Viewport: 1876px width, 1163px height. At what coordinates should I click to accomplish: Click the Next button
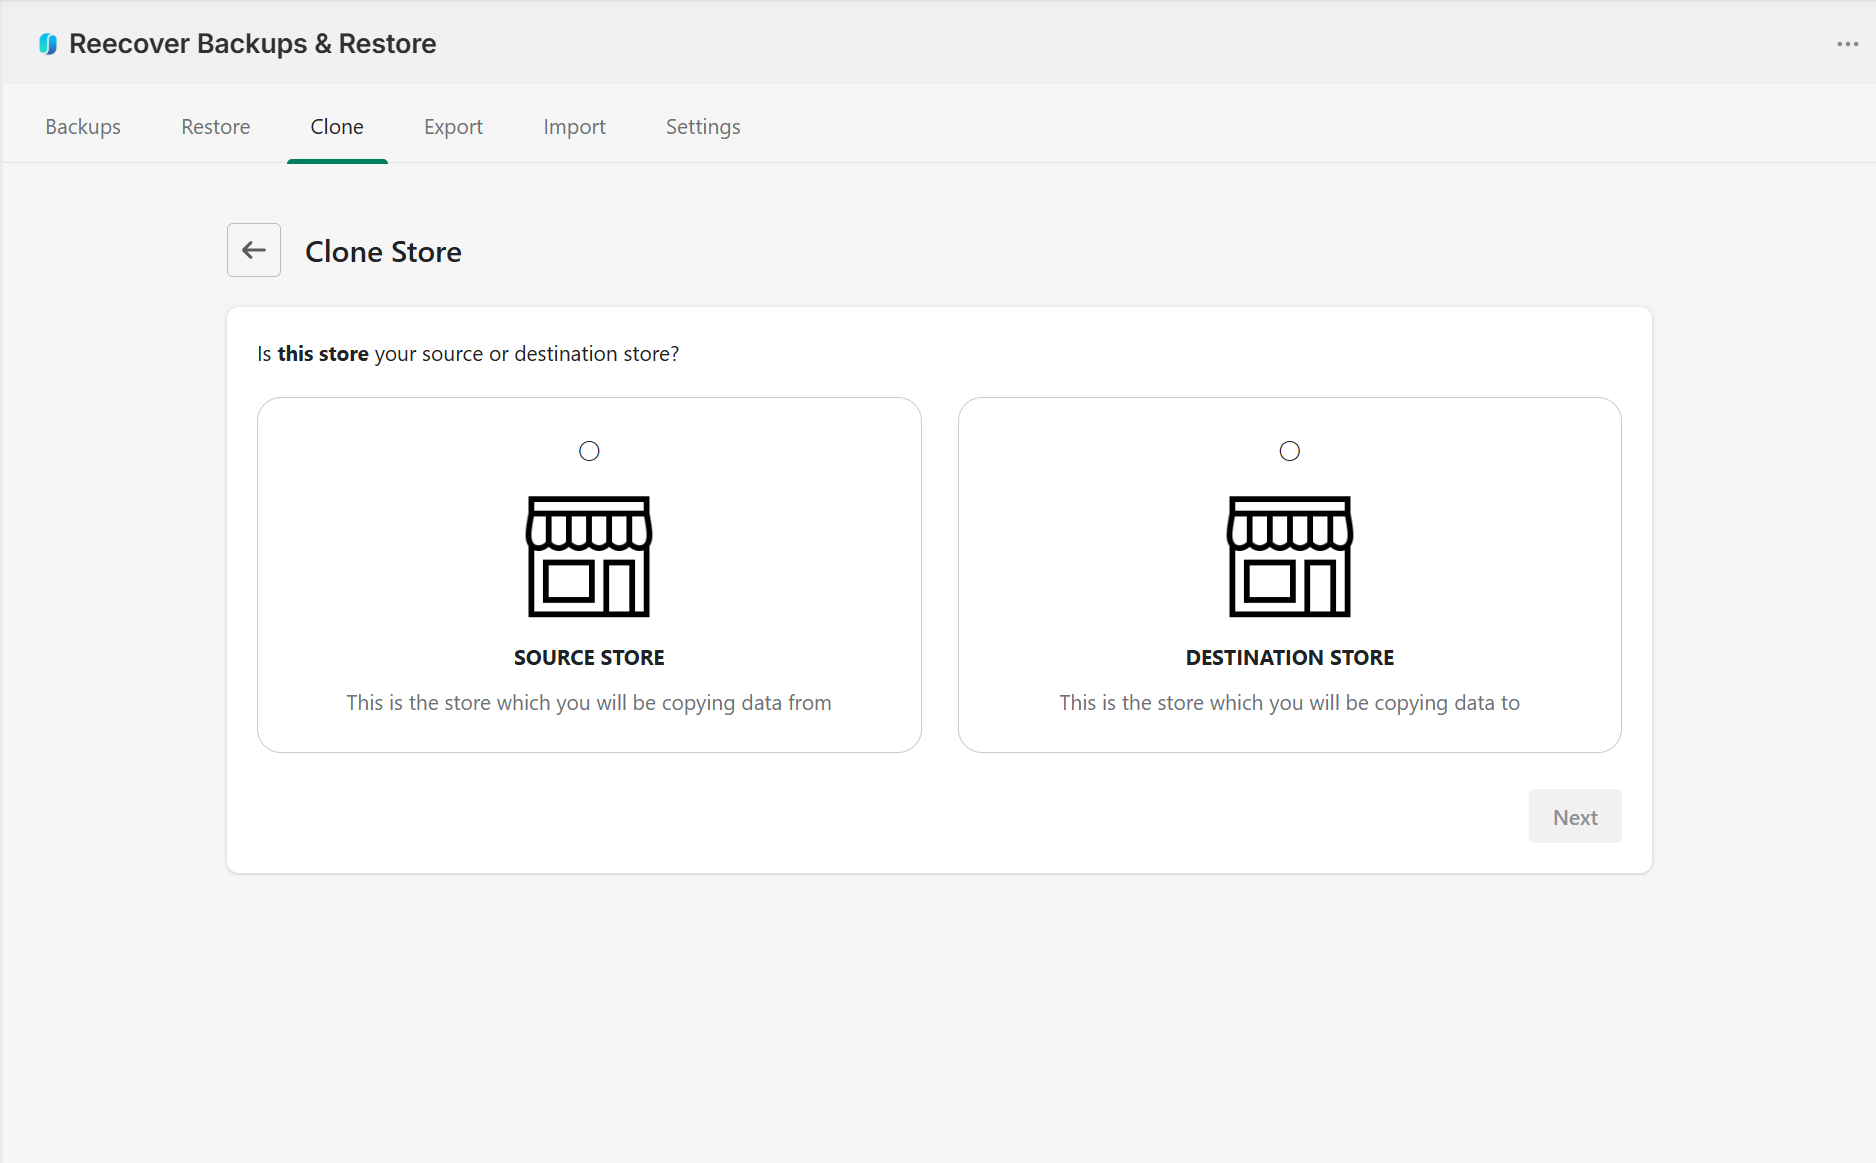click(1575, 817)
